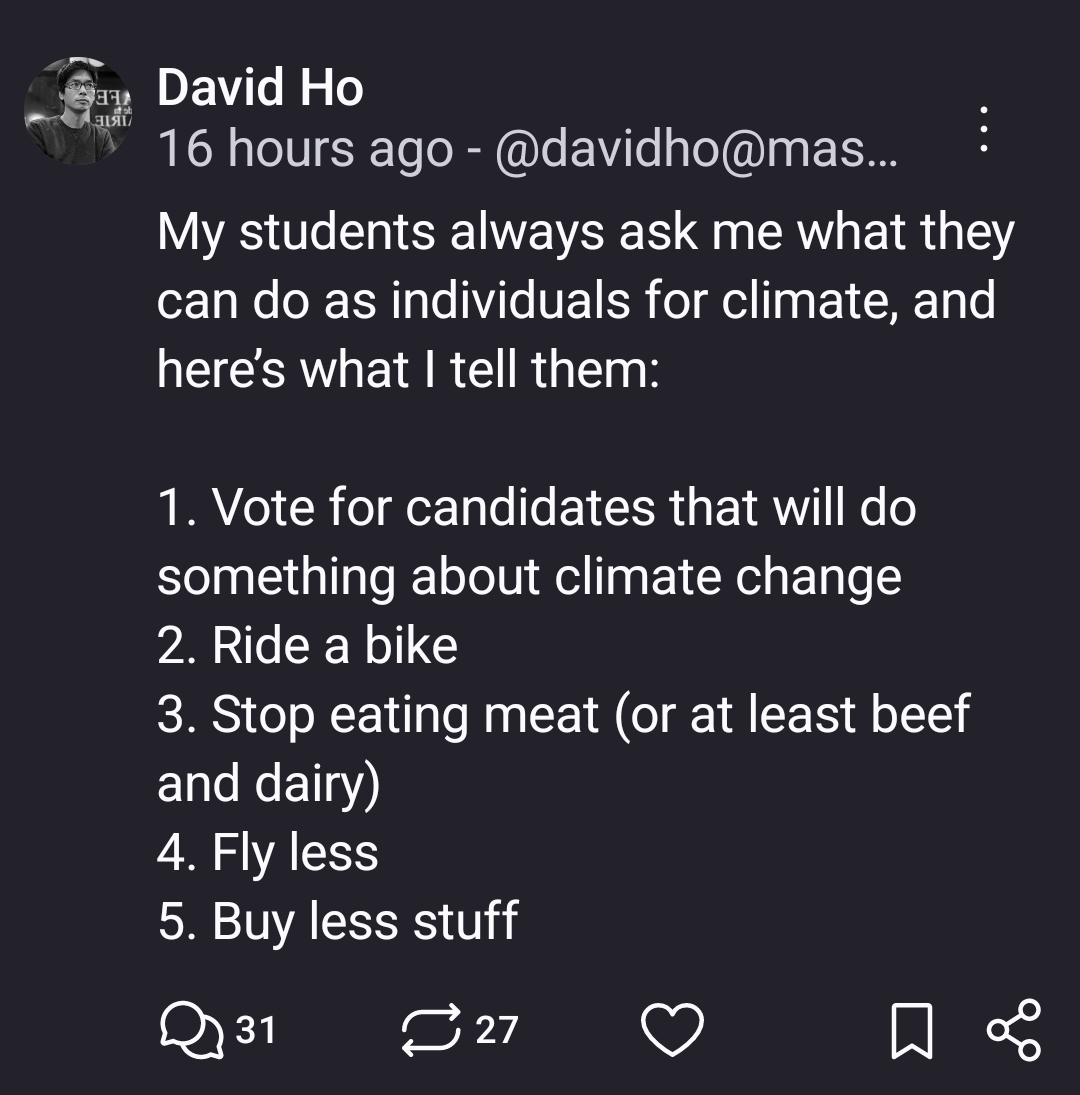This screenshot has height=1095, width=1080.
Task: Open the David Ho display name
Action: point(260,88)
